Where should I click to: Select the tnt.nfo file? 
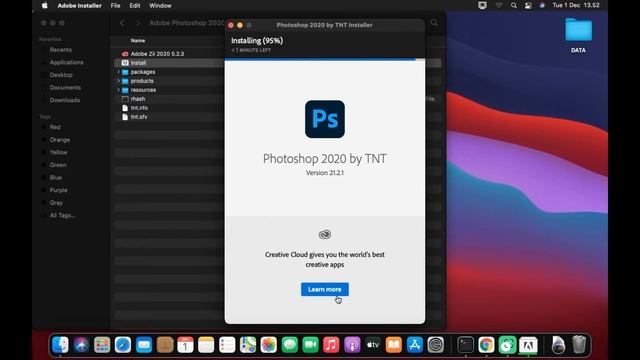(139, 108)
